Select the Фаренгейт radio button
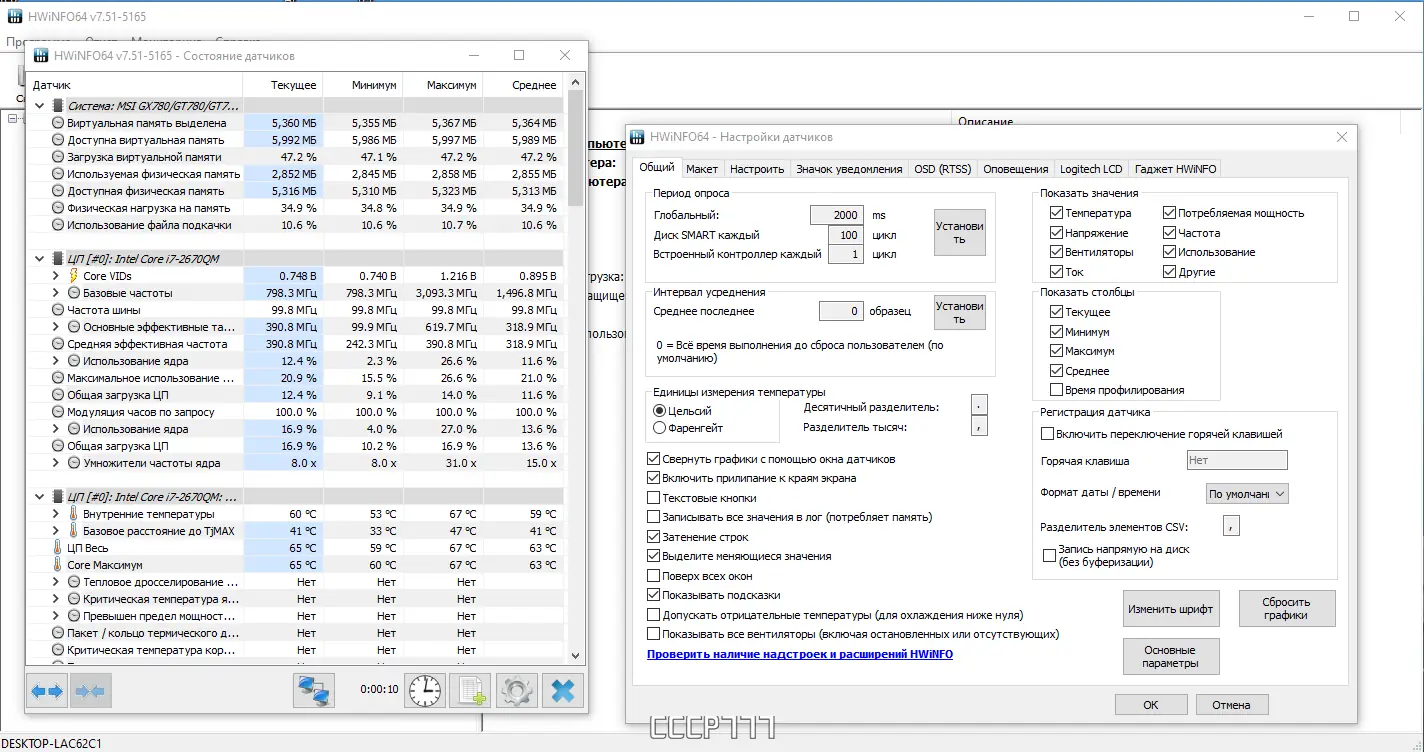1424x752 pixels. (x=659, y=428)
